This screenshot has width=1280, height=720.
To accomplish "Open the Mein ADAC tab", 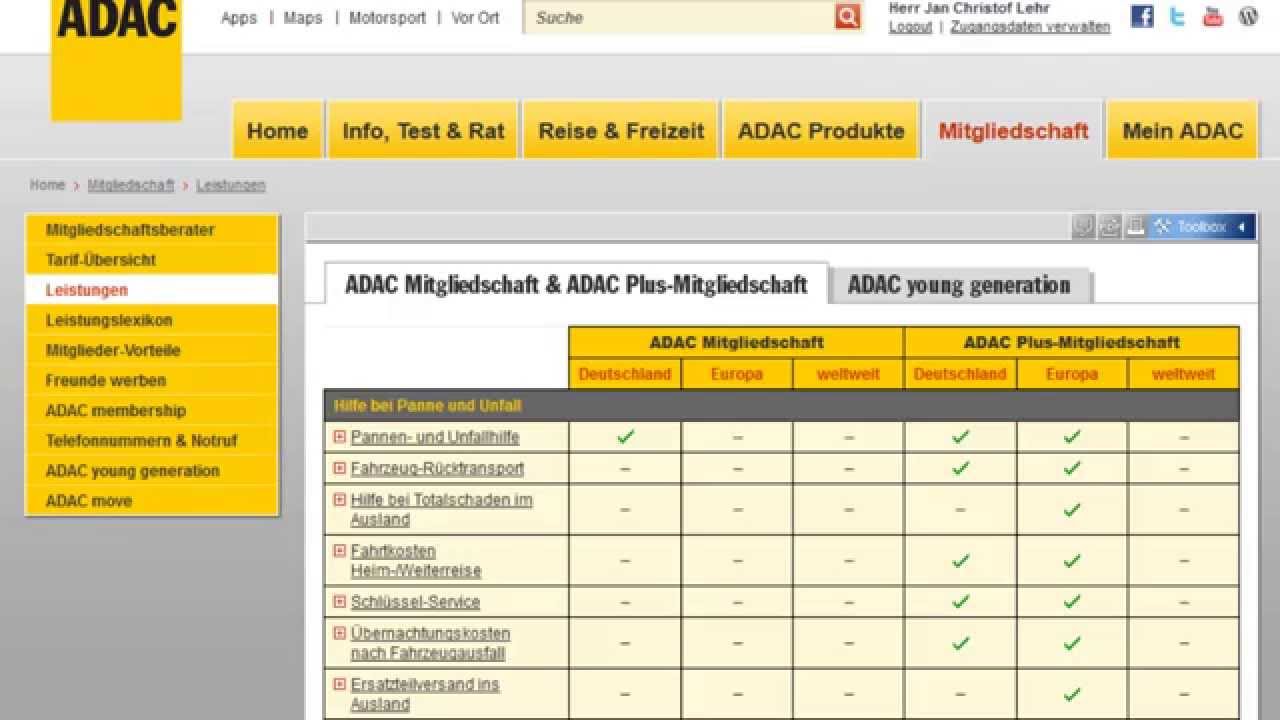I will [x=1182, y=130].
